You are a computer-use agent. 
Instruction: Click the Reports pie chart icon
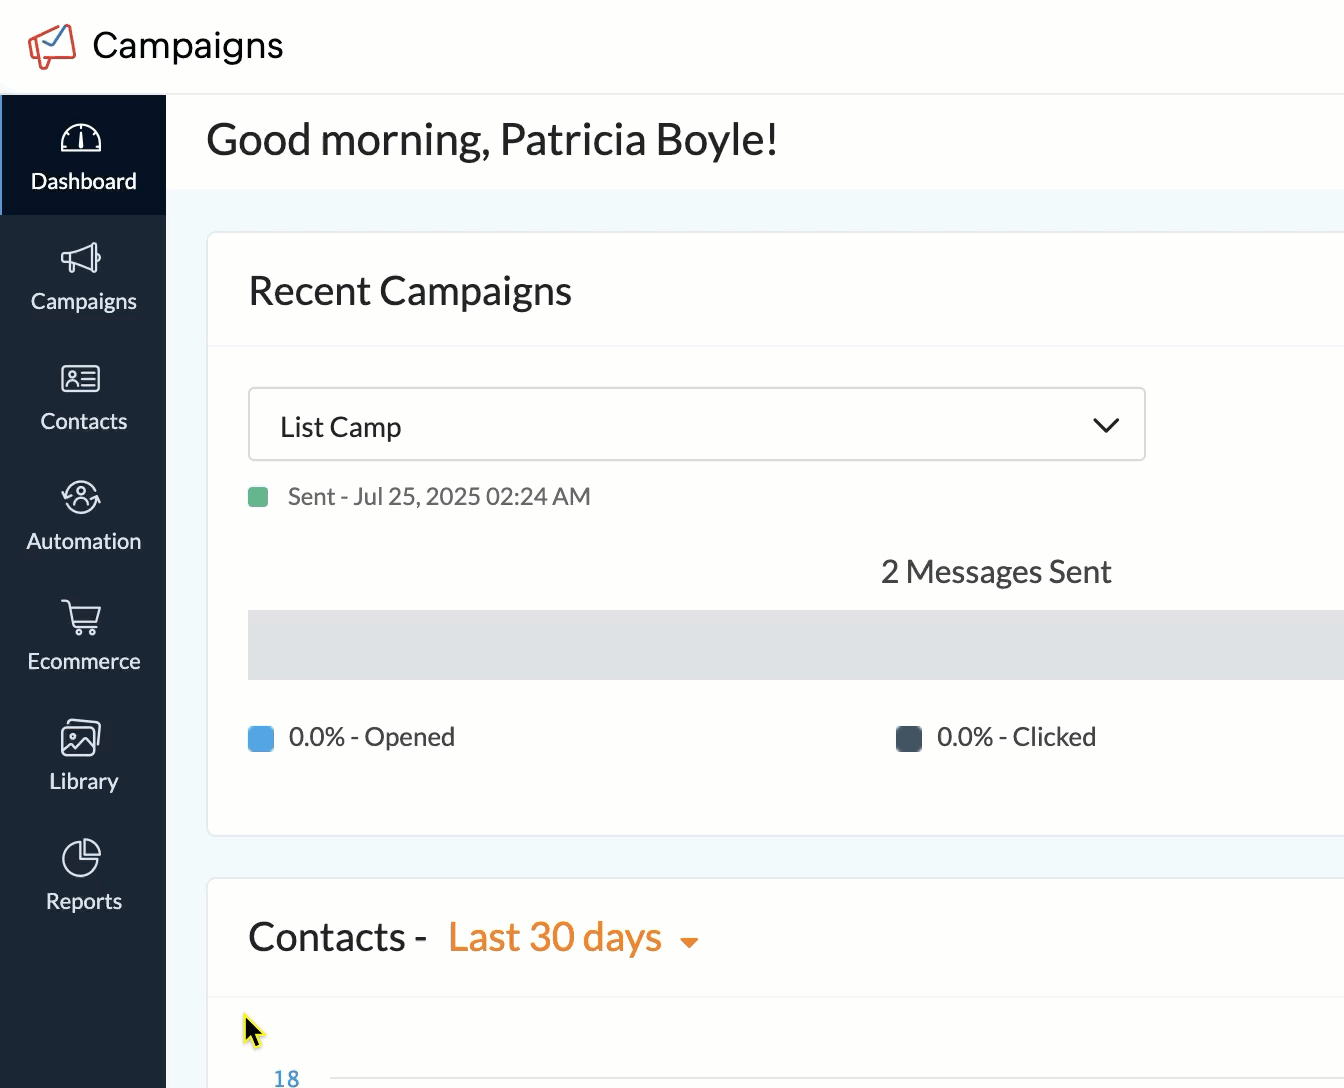pyautogui.click(x=81, y=857)
